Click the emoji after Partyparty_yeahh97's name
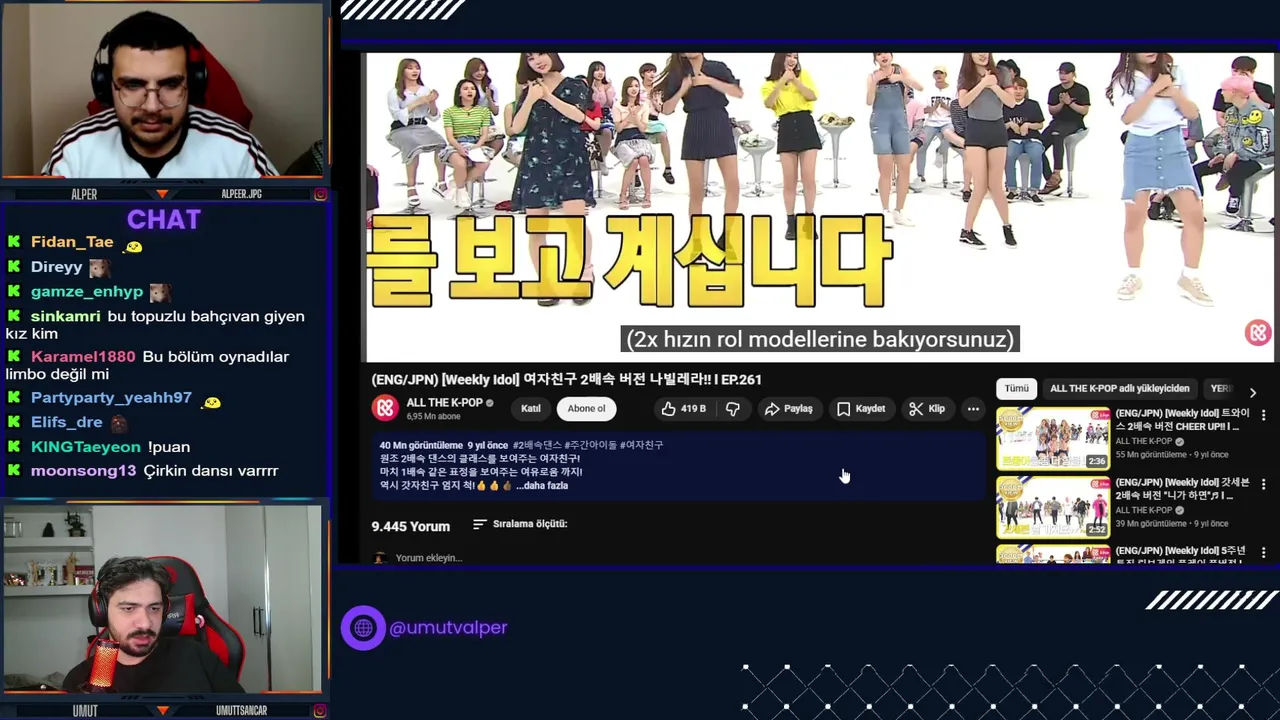 [211, 401]
